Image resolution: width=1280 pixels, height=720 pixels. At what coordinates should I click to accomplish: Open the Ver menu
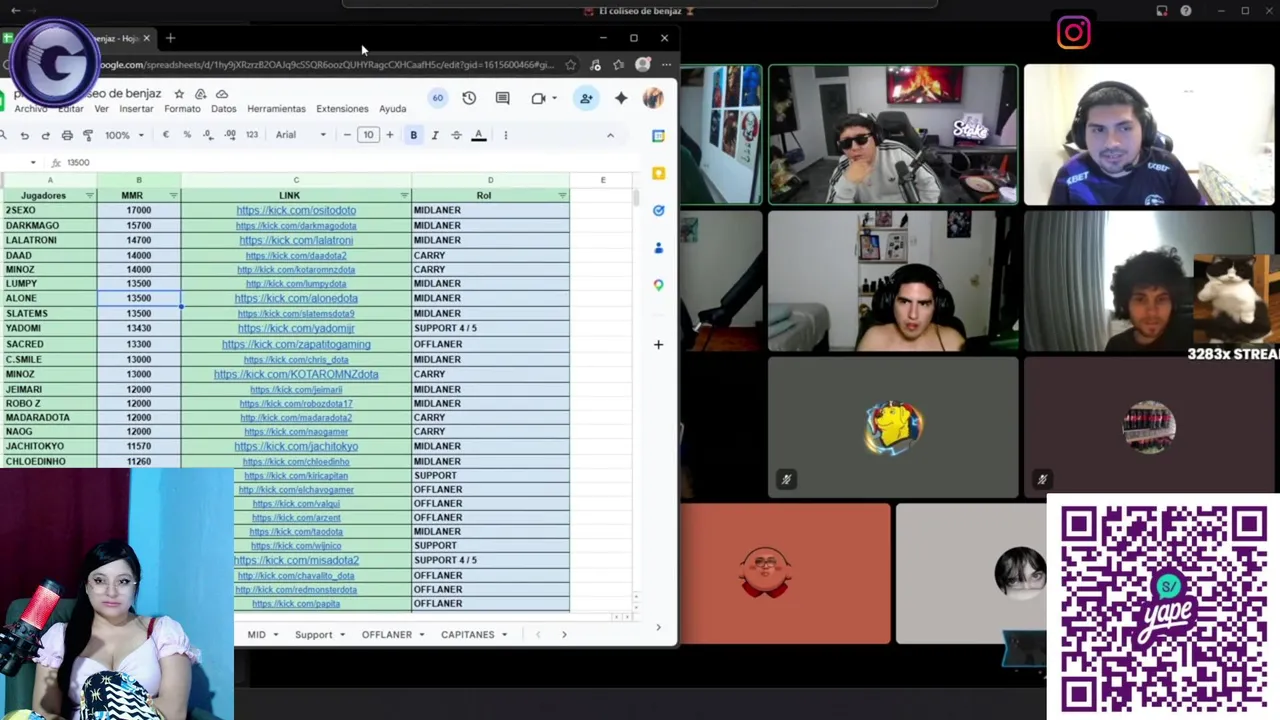(101, 109)
